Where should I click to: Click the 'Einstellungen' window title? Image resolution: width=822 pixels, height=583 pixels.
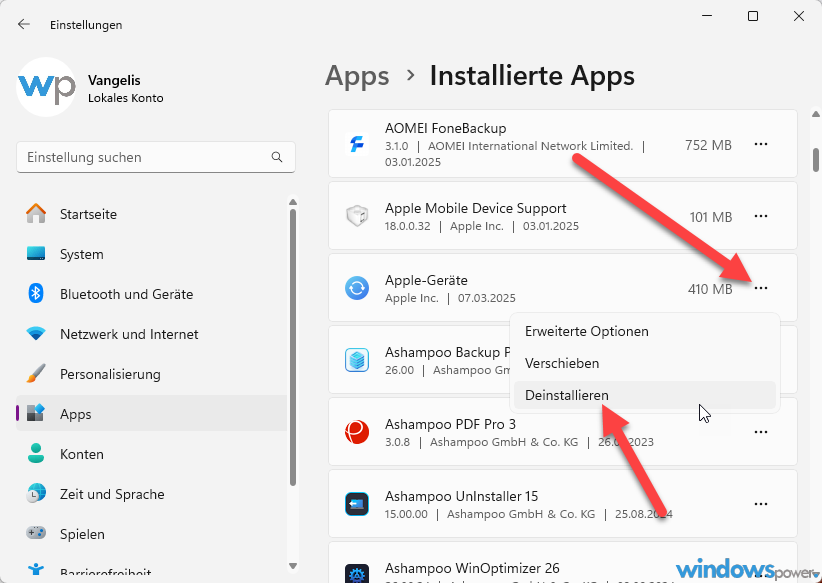[86, 25]
